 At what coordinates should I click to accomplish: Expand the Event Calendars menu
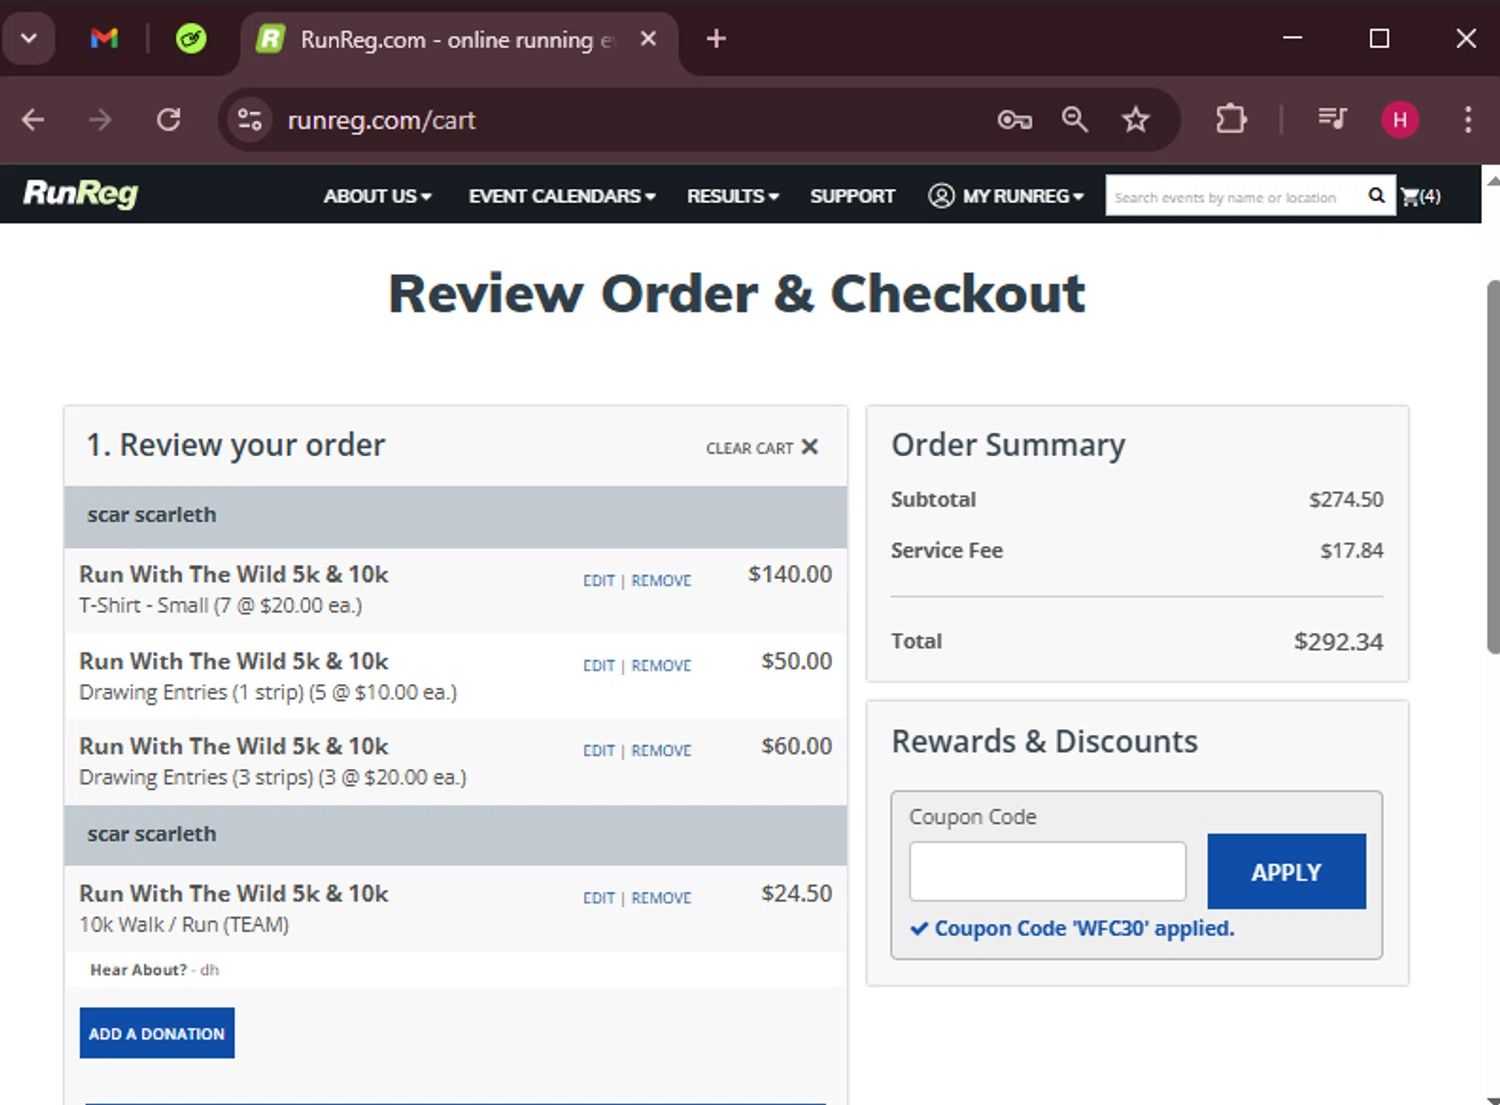(562, 196)
